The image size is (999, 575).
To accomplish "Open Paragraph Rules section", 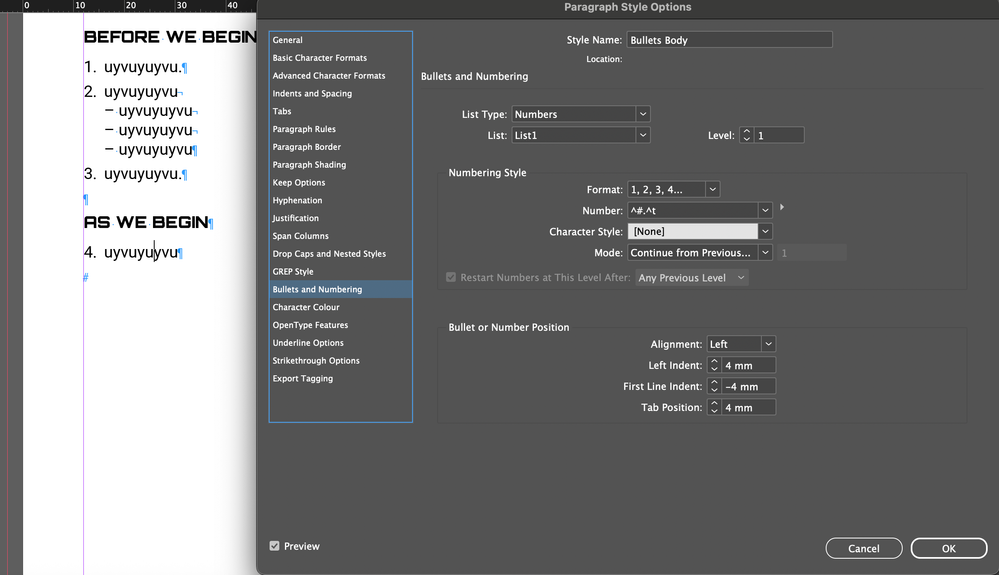I will pyautogui.click(x=340, y=129).
